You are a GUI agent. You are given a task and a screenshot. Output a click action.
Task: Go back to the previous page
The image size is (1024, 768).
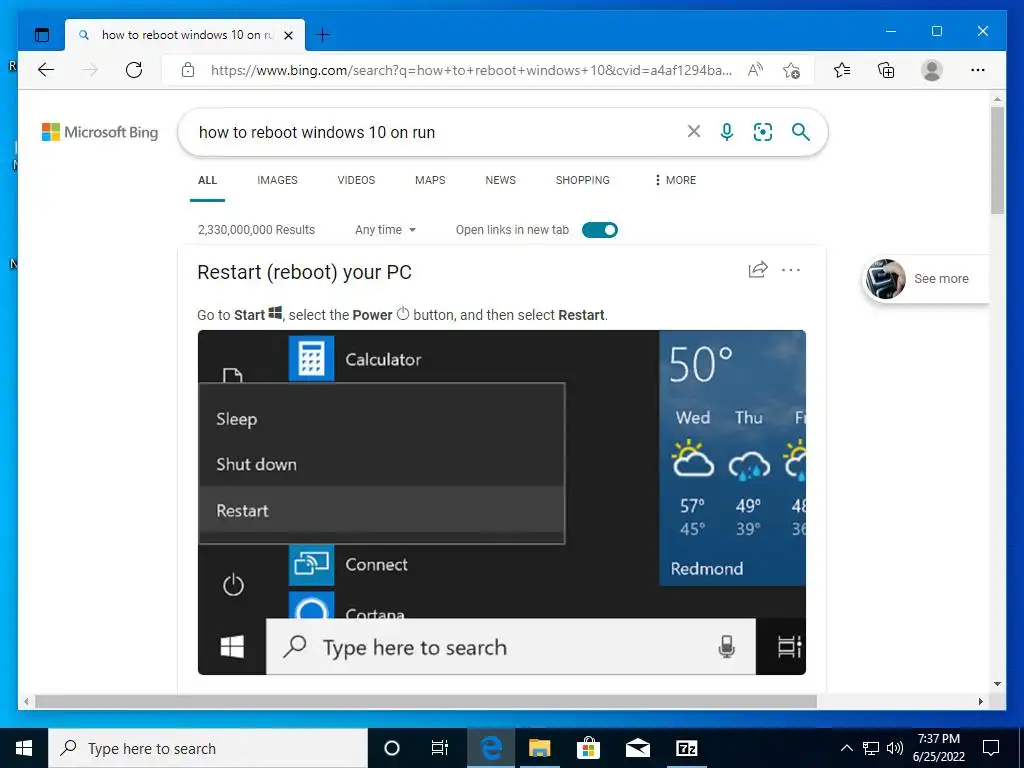(x=46, y=70)
